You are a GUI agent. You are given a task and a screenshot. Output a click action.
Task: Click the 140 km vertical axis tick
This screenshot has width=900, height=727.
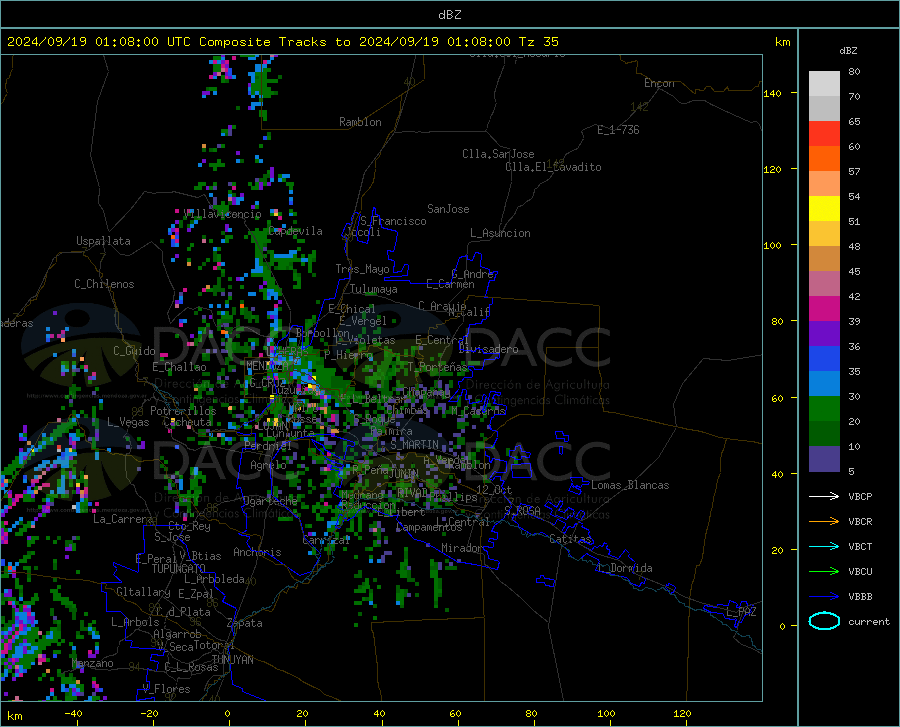point(772,93)
